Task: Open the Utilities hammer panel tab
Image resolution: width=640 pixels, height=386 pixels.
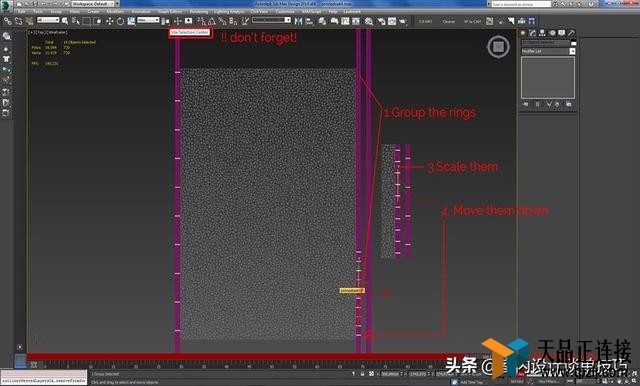Action: 571,33
